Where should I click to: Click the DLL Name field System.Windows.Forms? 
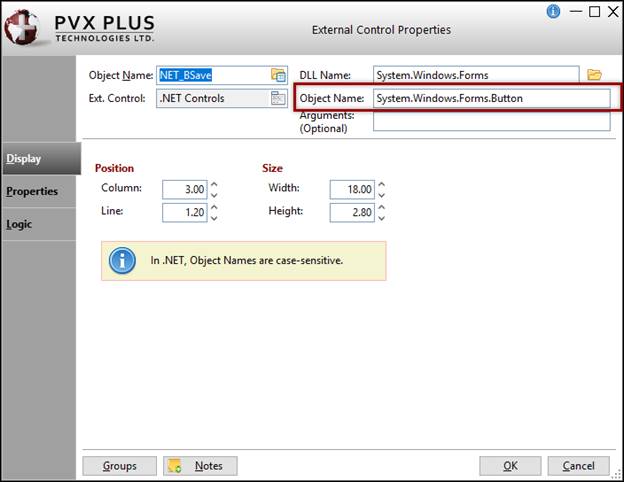point(476,75)
